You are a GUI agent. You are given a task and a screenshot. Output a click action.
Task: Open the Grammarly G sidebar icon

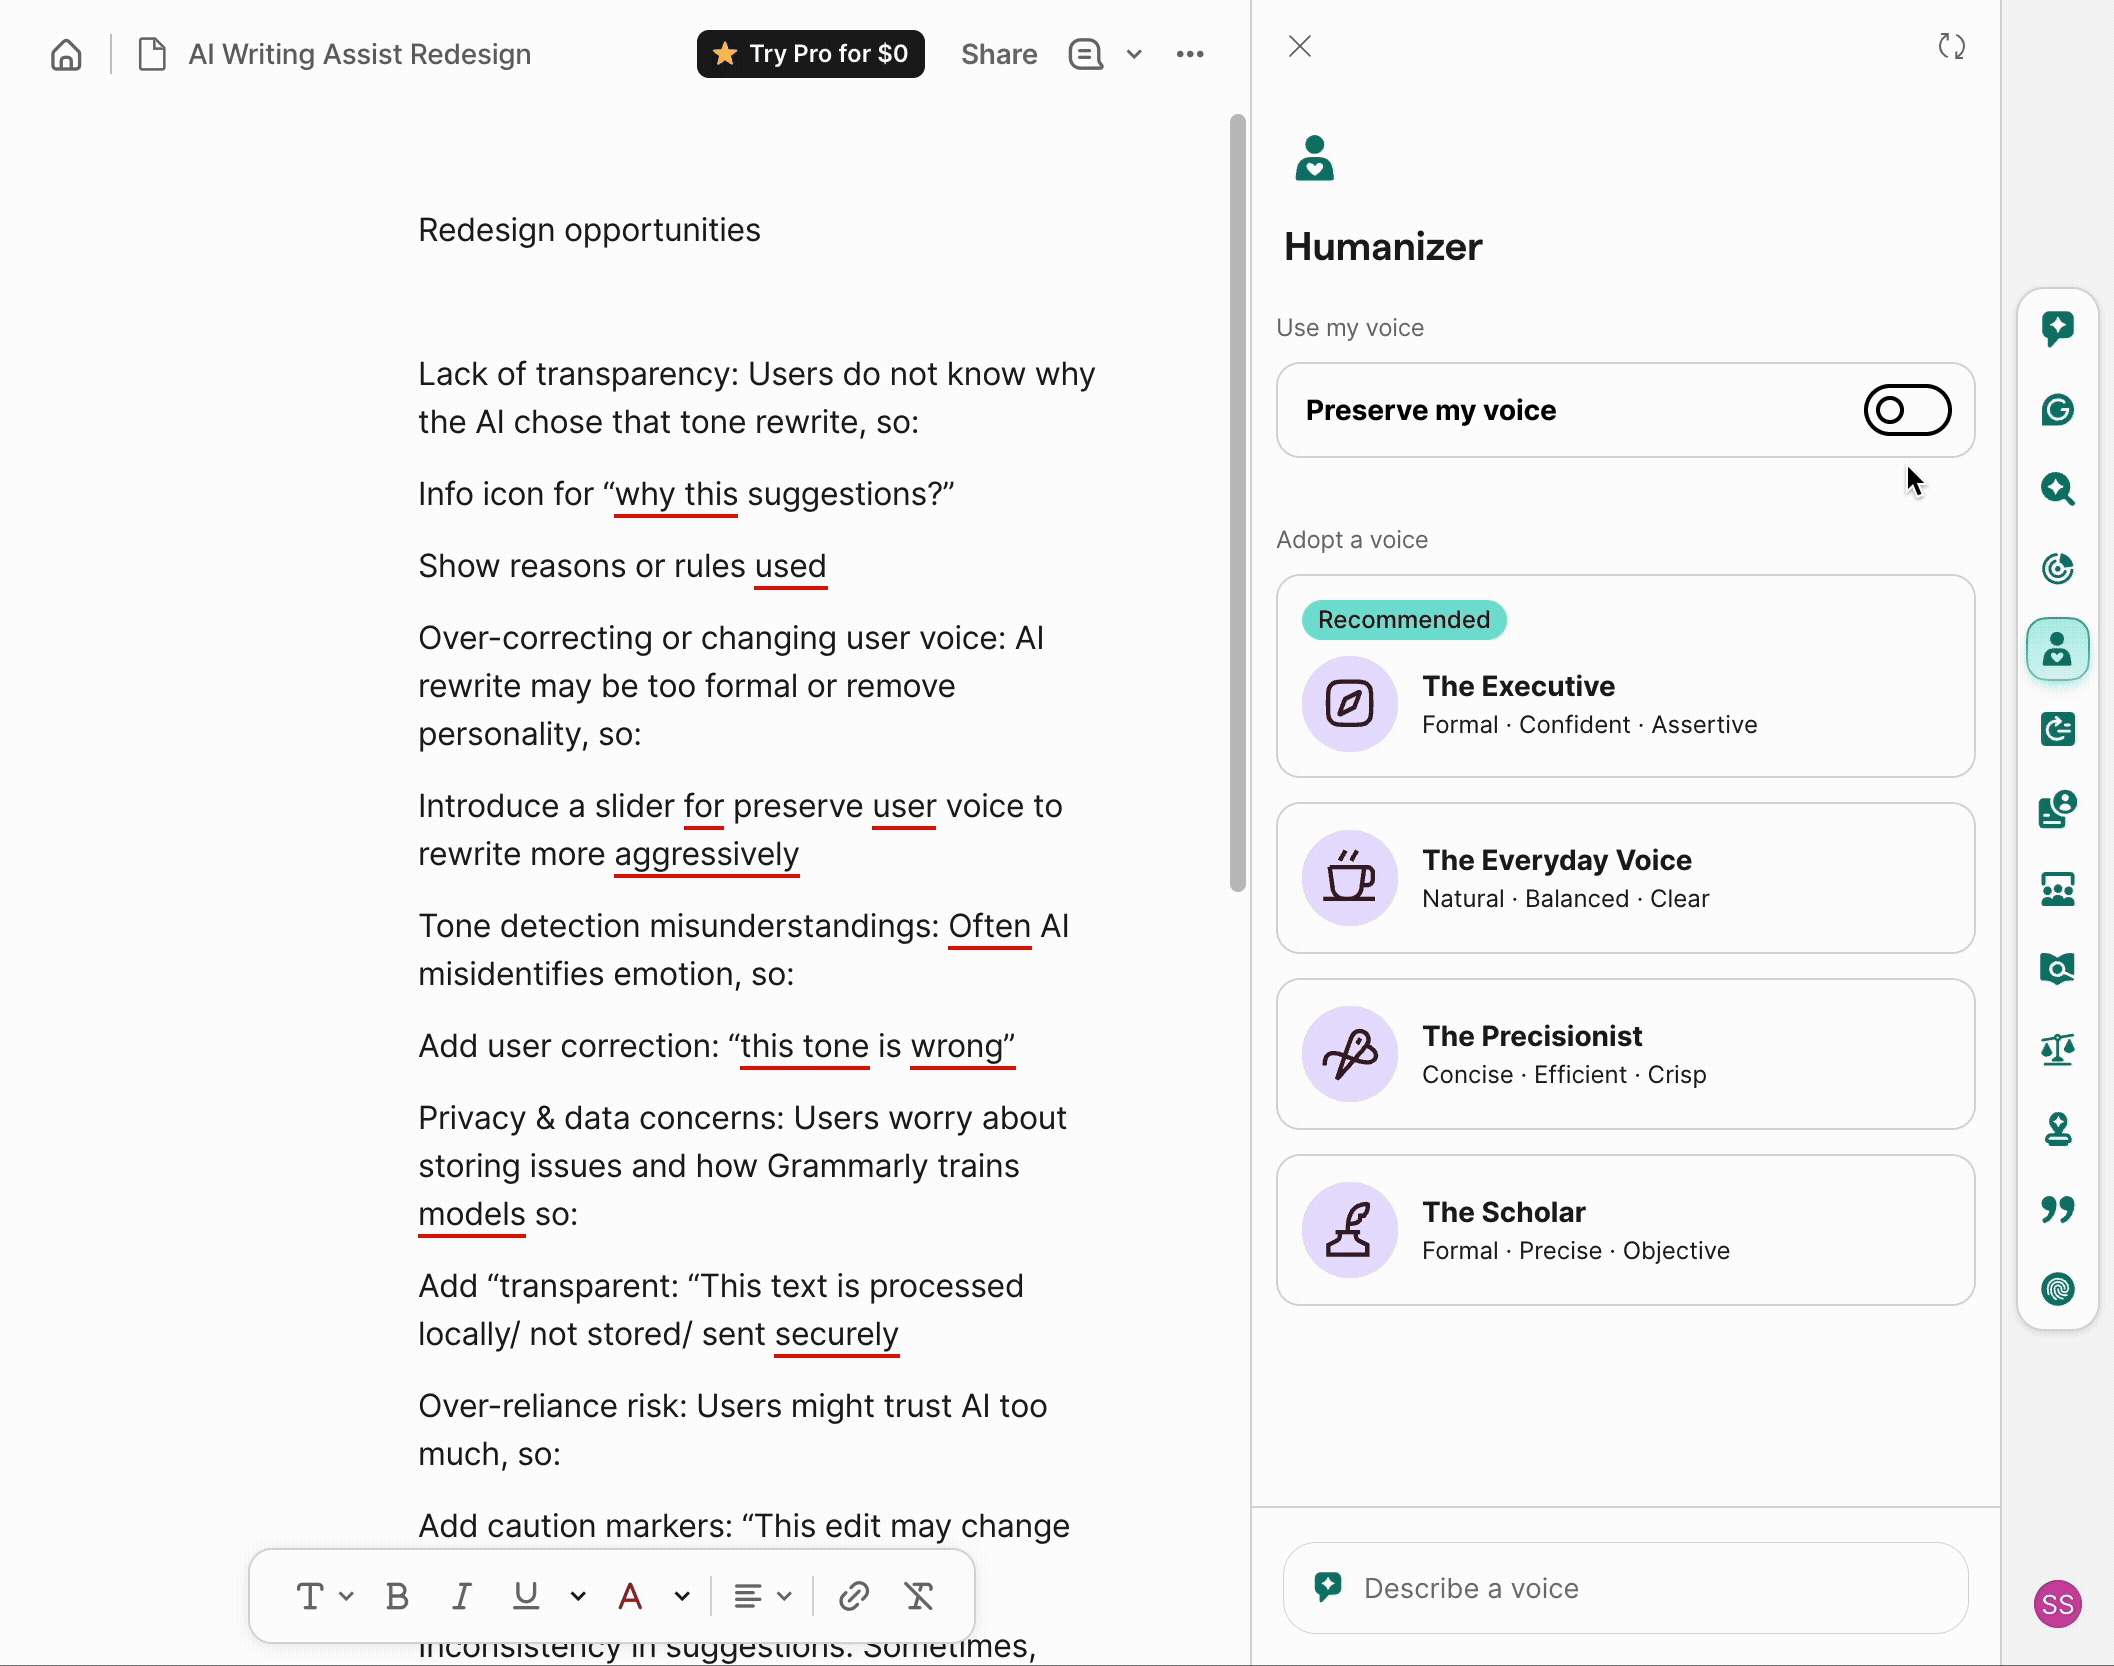click(2057, 409)
